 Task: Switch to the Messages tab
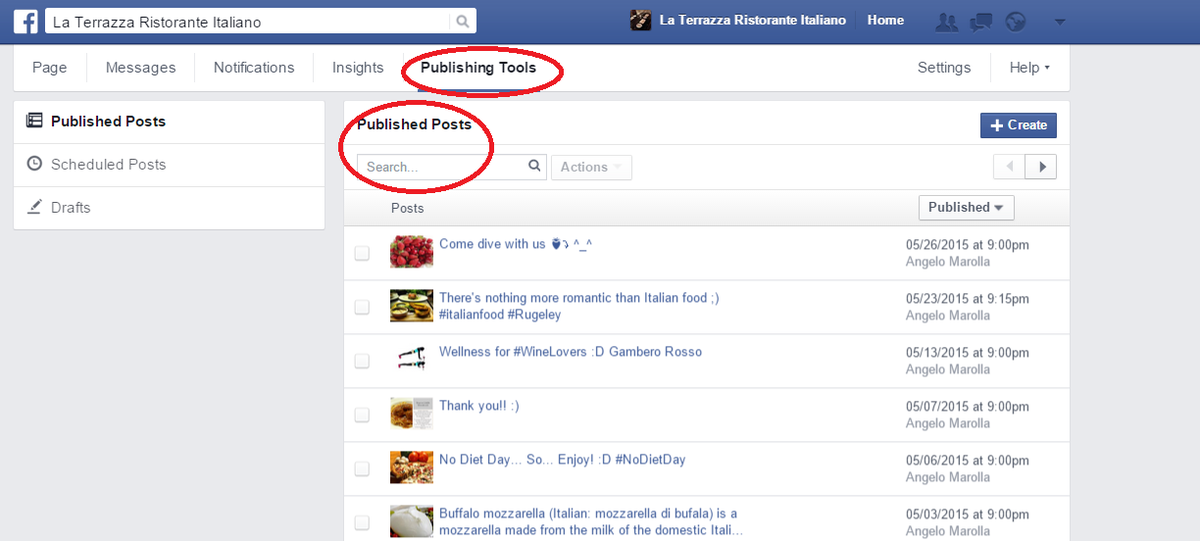pos(140,68)
